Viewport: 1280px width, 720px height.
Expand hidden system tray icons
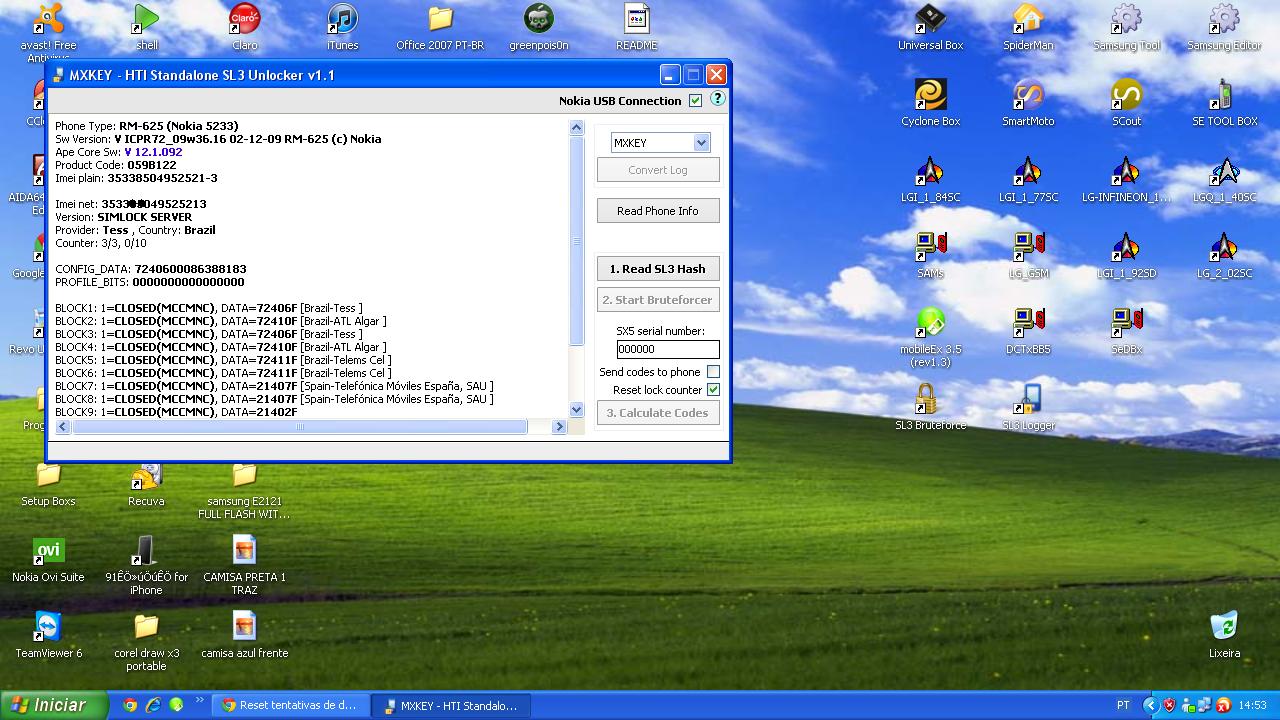1150,705
